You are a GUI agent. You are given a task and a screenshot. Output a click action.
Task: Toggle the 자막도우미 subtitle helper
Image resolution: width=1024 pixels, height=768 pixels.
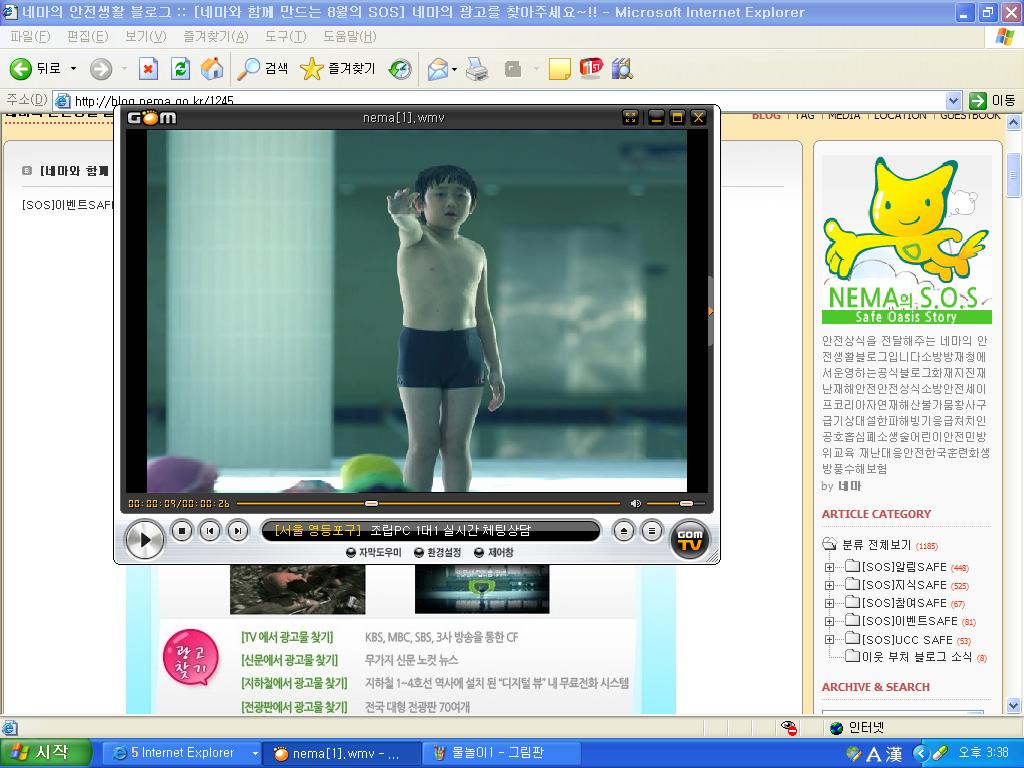(x=374, y=552)
